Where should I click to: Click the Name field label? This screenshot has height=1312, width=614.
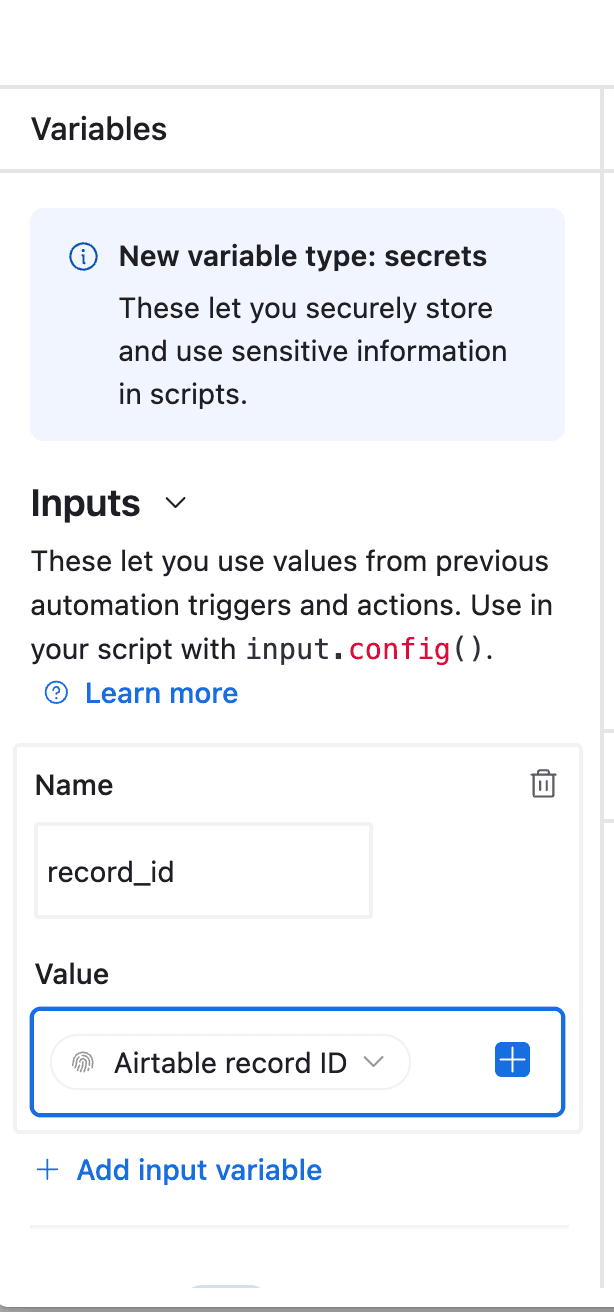(x=74, y=785)
